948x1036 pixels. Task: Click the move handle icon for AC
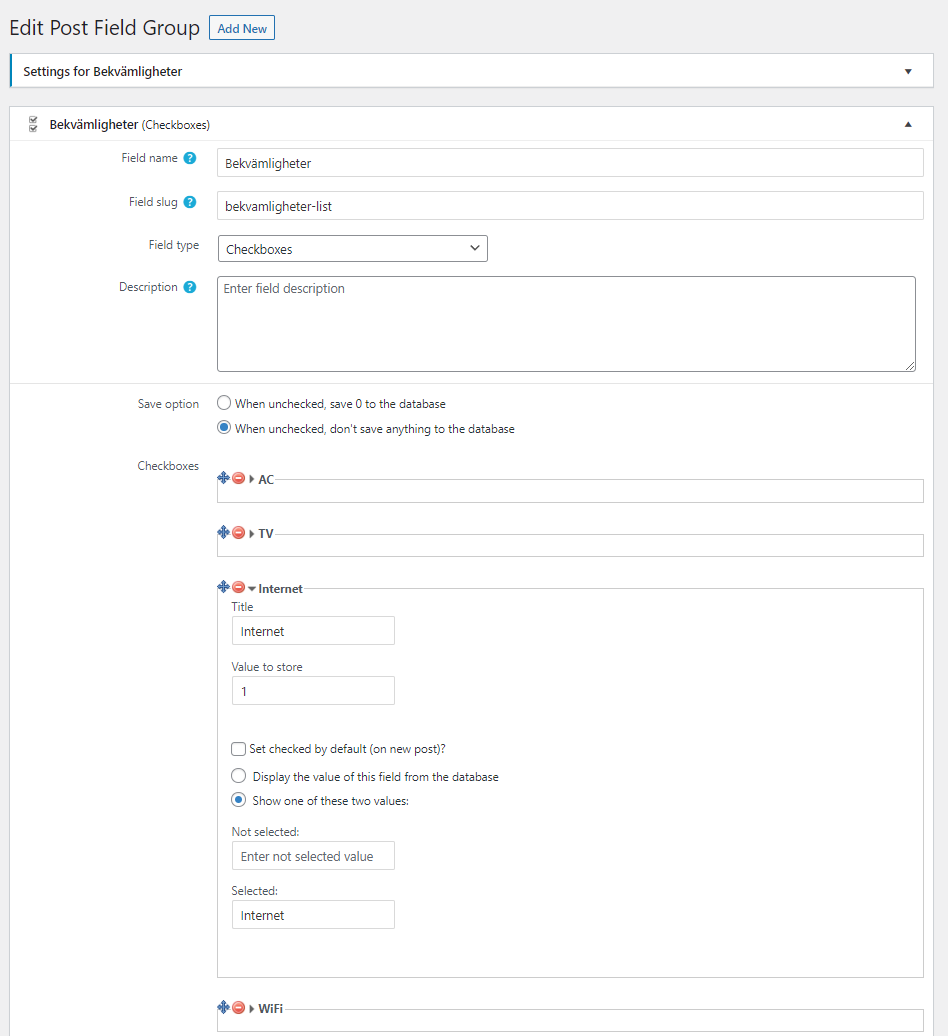click(224, 478)
